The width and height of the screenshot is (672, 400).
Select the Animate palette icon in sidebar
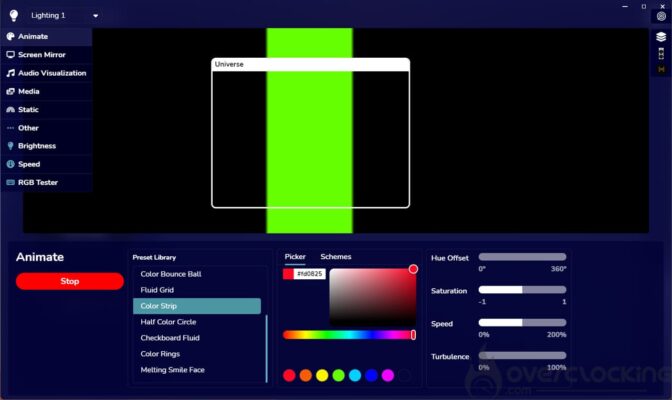10,36
